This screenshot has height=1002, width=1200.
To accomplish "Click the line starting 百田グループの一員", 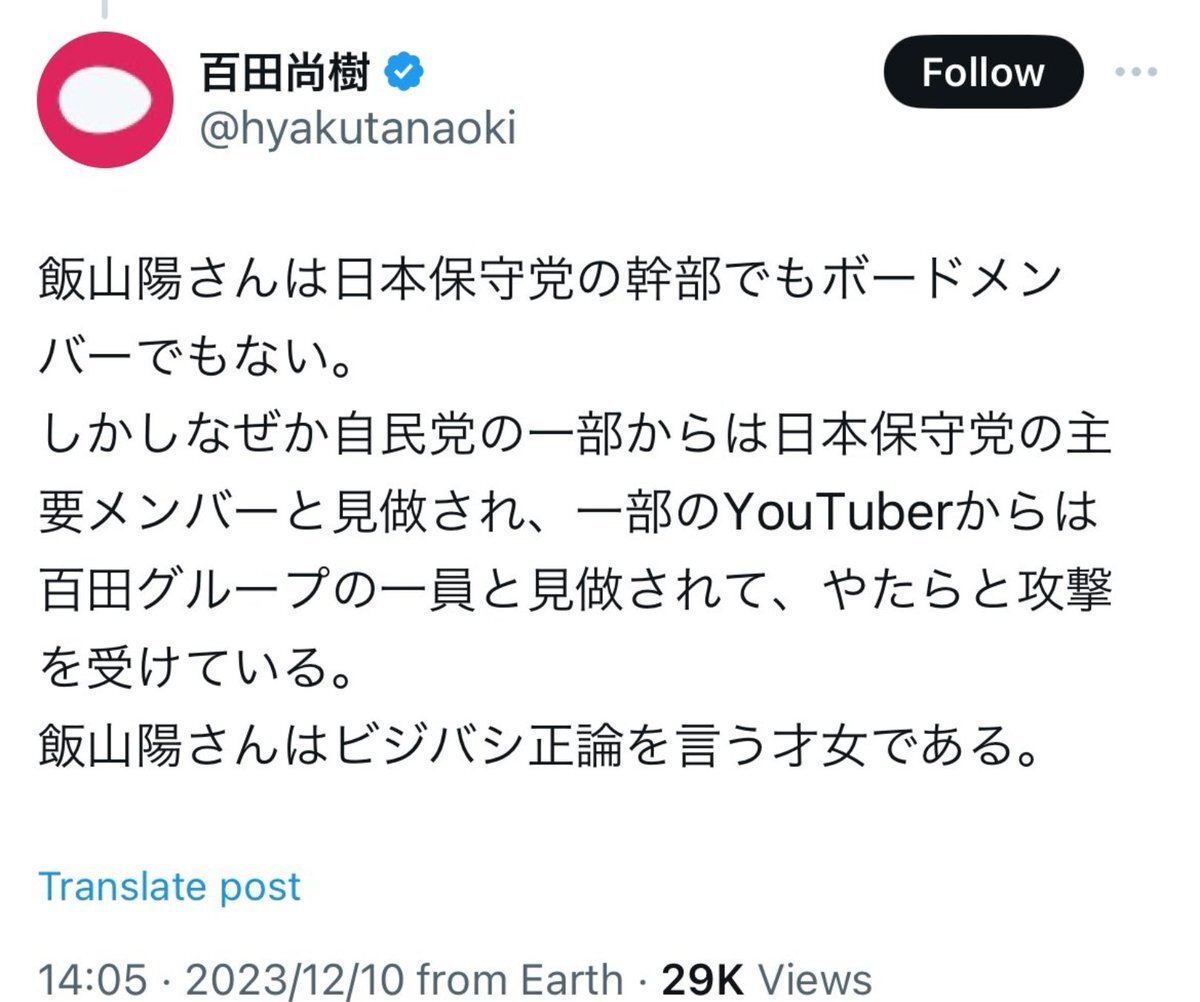I will tap(575, 590).
